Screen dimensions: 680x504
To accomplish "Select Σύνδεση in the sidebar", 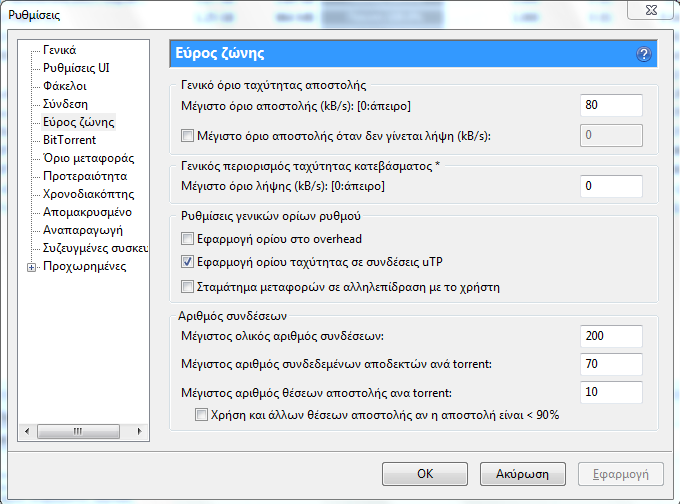I will coord(65,104).
